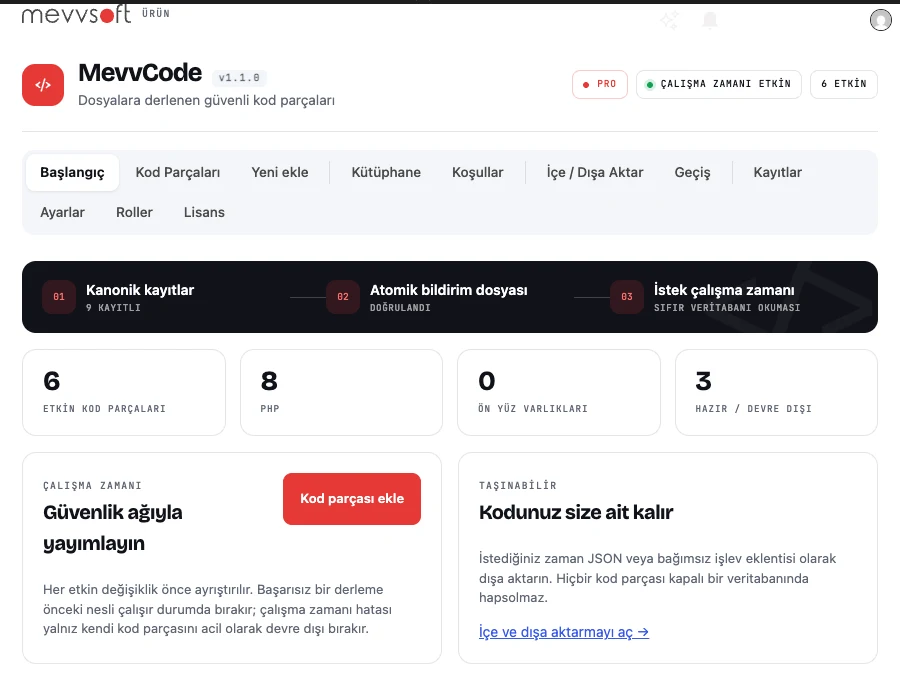Open the 6 ETKİN KOD PARÇALARI stat card
900x700 pixels.
(x=124, y=392)
